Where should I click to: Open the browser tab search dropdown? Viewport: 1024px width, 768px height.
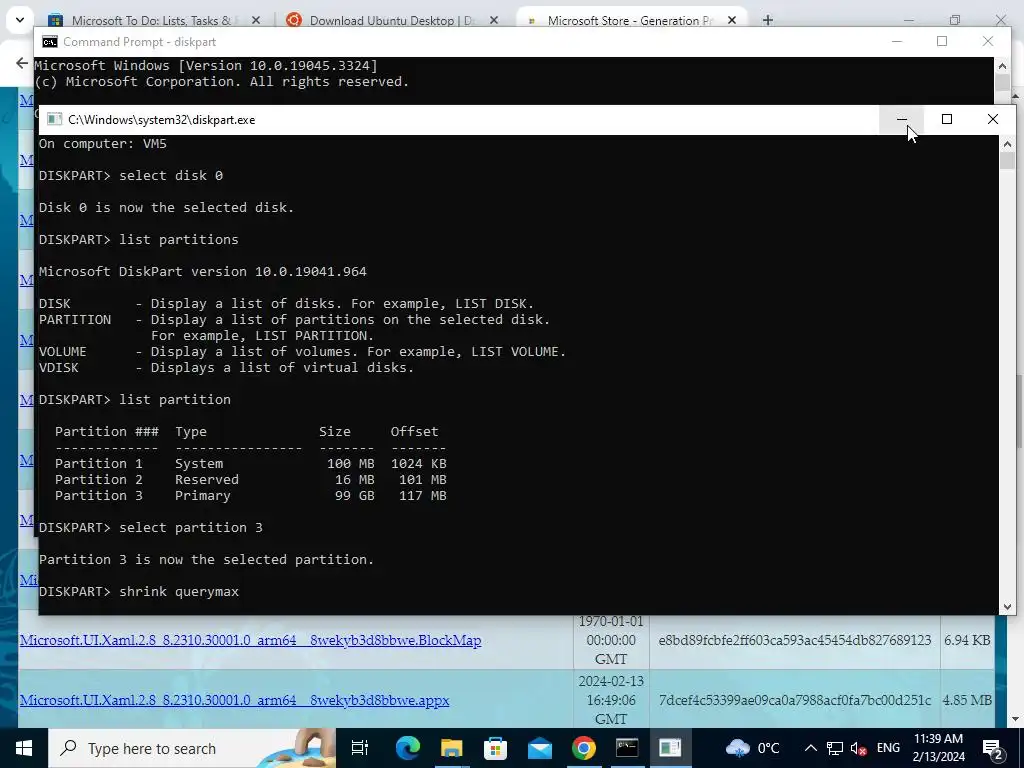[x=20, y=20]
